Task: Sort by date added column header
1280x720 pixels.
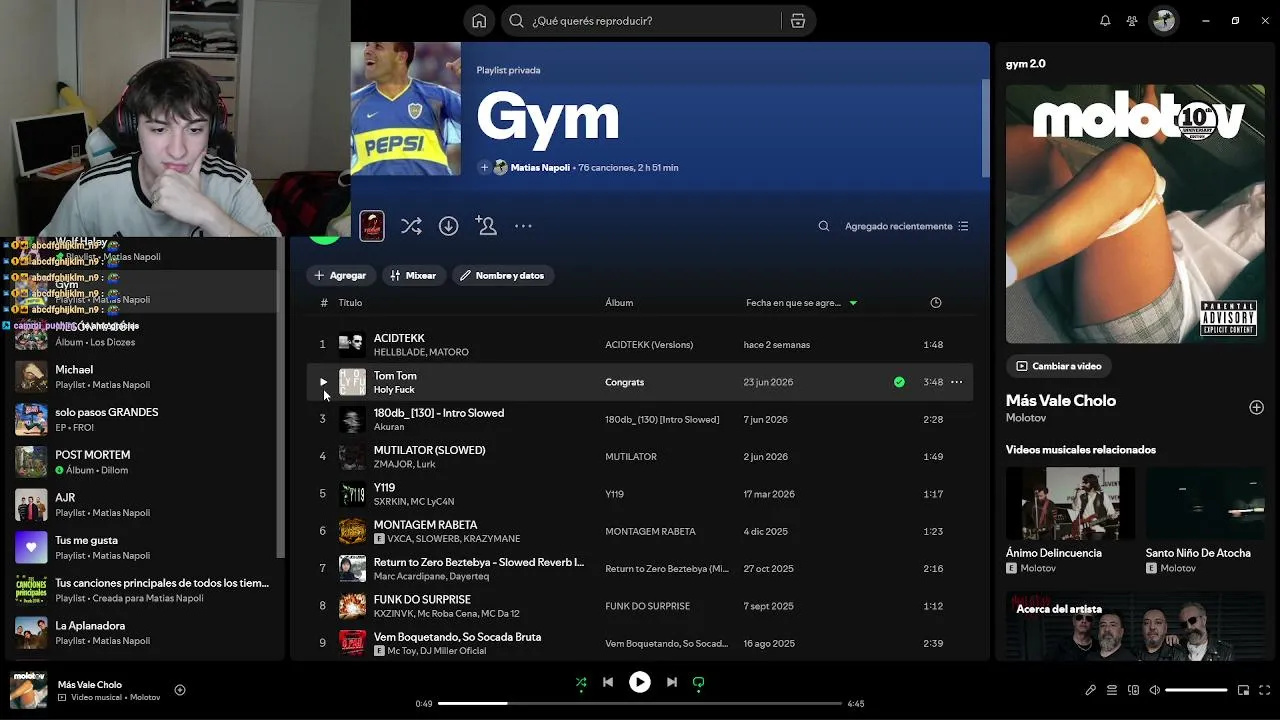Action: coord(801,303)
